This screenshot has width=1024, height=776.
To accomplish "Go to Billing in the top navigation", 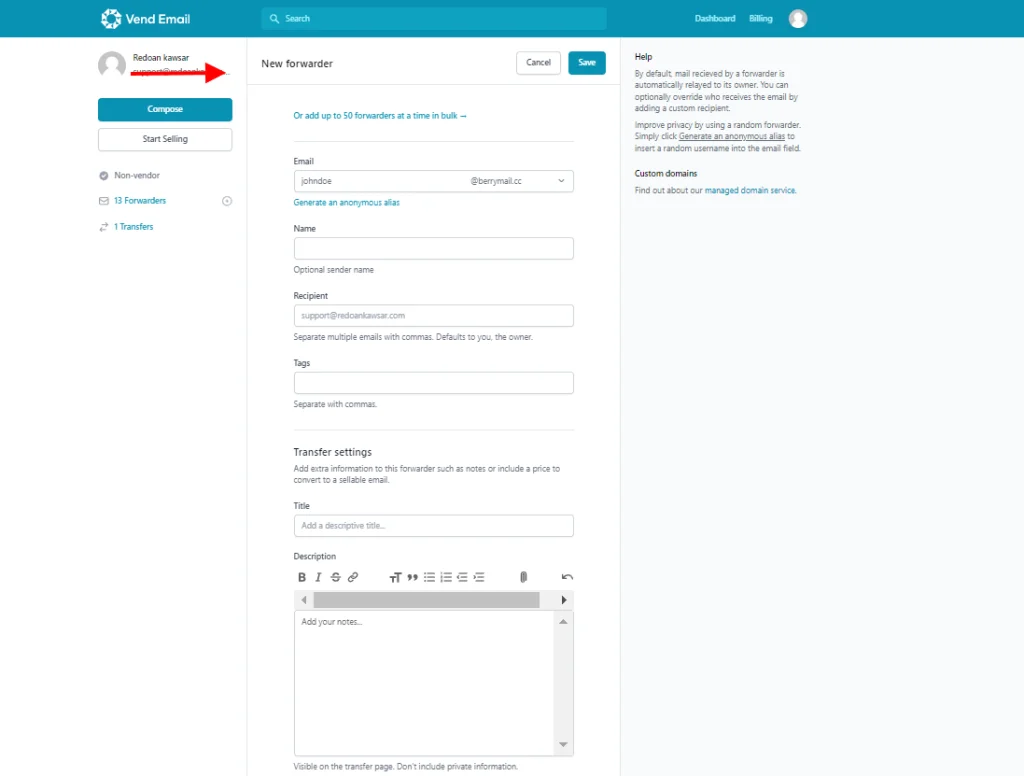I will tap(761, 19).
